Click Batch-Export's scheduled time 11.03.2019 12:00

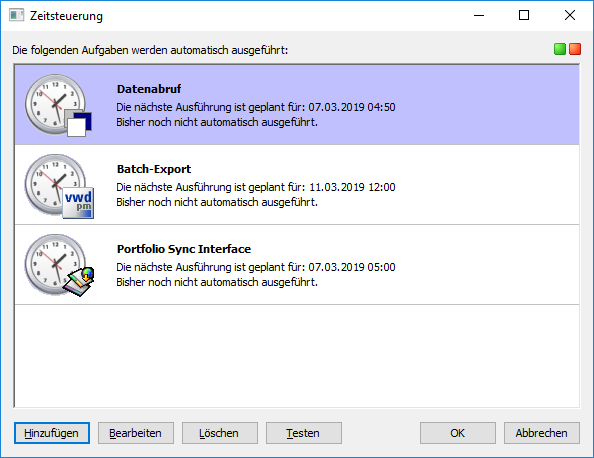(x=352, y=187)
